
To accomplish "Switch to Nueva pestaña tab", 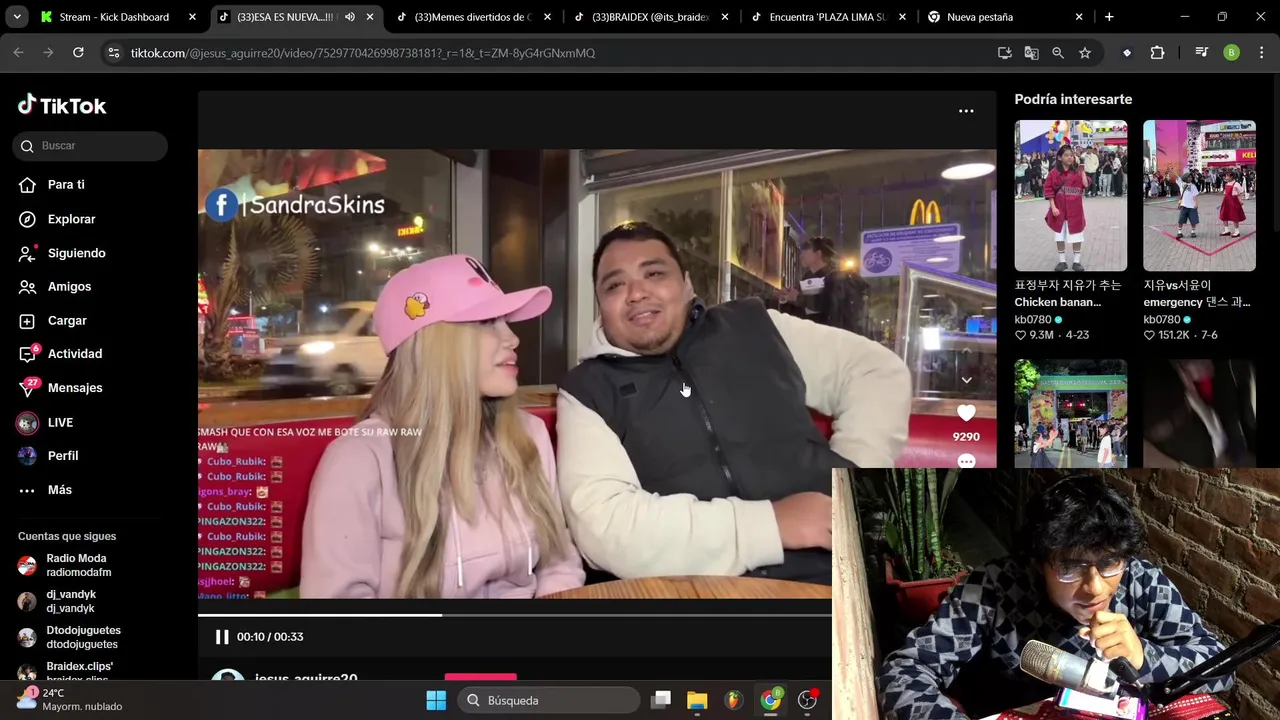I will point(1005,17).
